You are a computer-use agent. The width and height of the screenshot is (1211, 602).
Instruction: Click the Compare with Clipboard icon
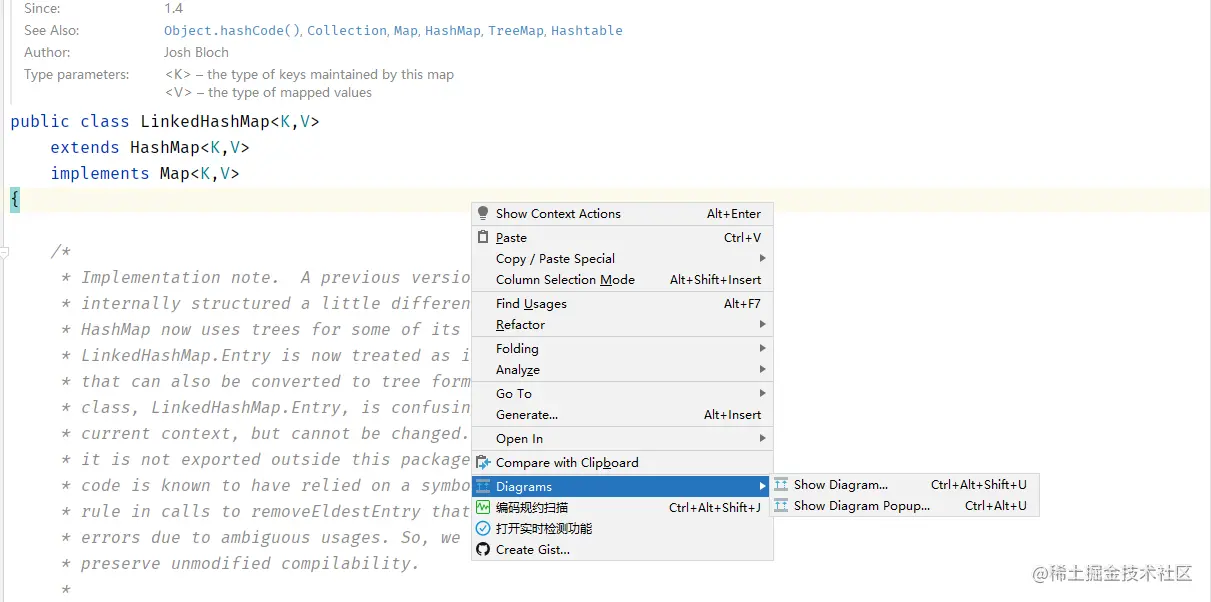(483, 462)
